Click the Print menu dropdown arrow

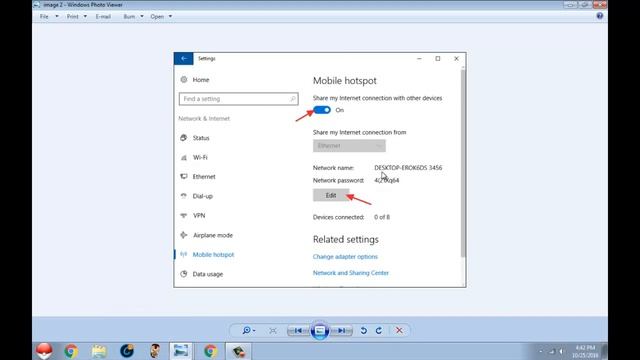click(85, 17)
